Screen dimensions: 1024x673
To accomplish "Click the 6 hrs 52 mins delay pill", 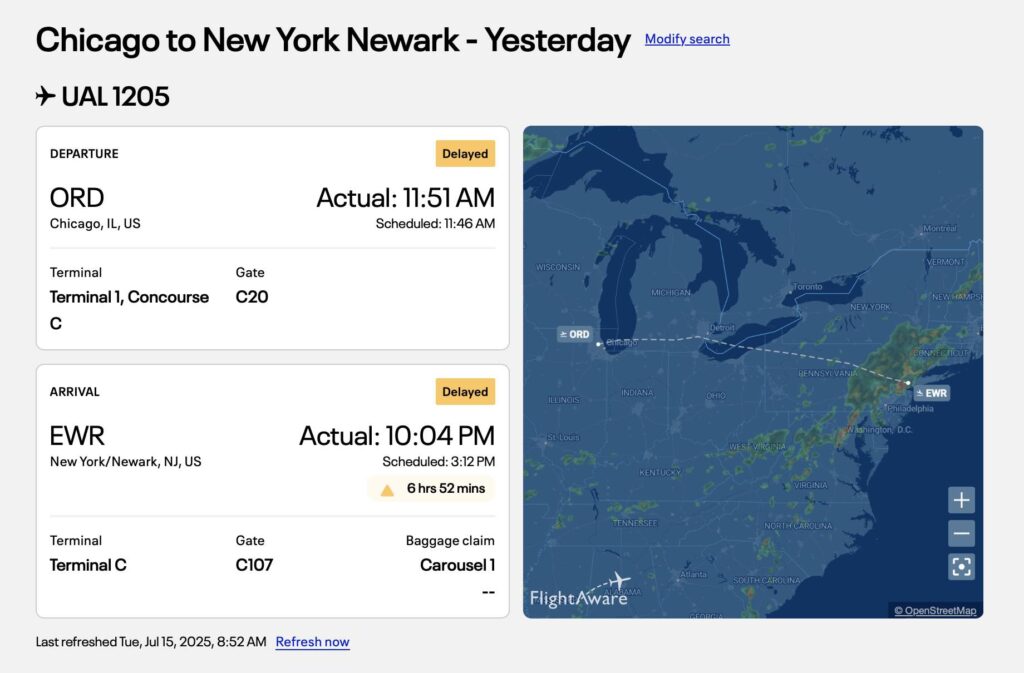I will point(431,488).
